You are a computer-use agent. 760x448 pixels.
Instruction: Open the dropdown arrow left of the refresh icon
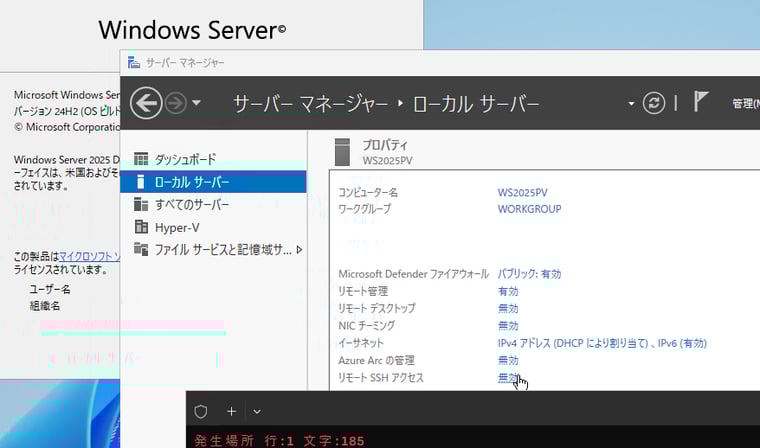(631, 103)
